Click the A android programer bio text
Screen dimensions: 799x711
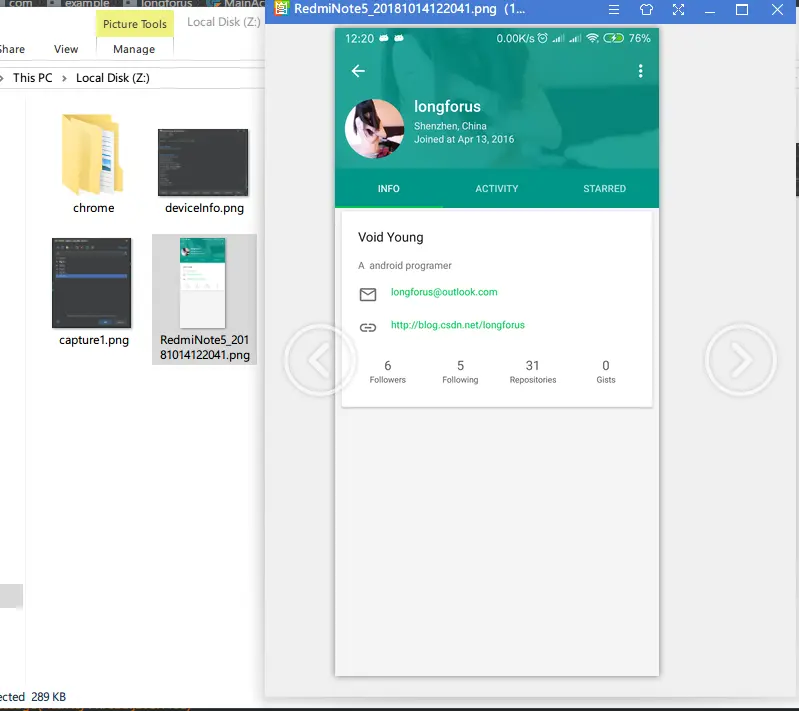pos(405,266)
